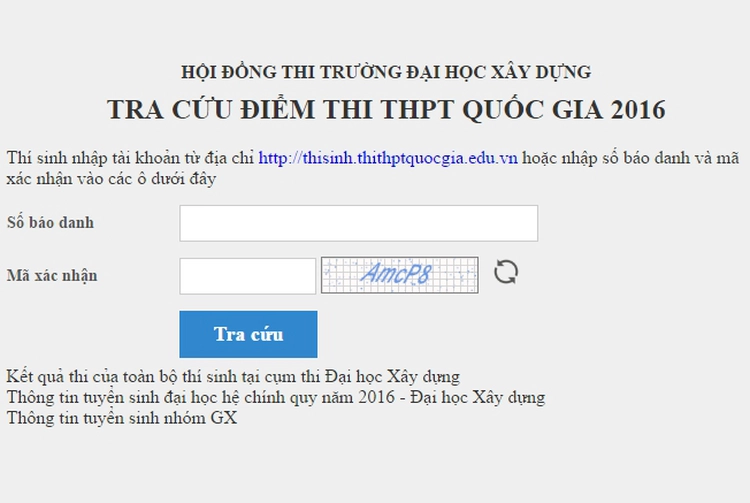The image size is (750, 503).
Task: Click the Số báo danh label
Action: 50,222
